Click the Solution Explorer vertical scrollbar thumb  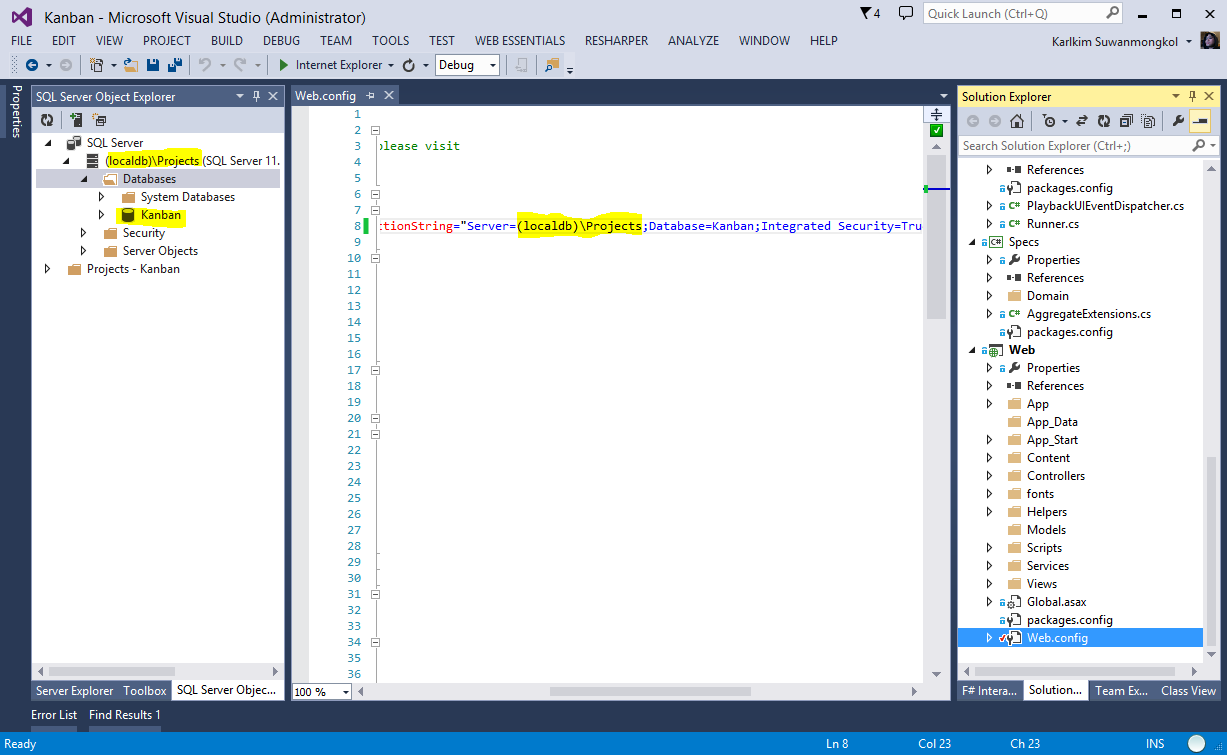1212,551
